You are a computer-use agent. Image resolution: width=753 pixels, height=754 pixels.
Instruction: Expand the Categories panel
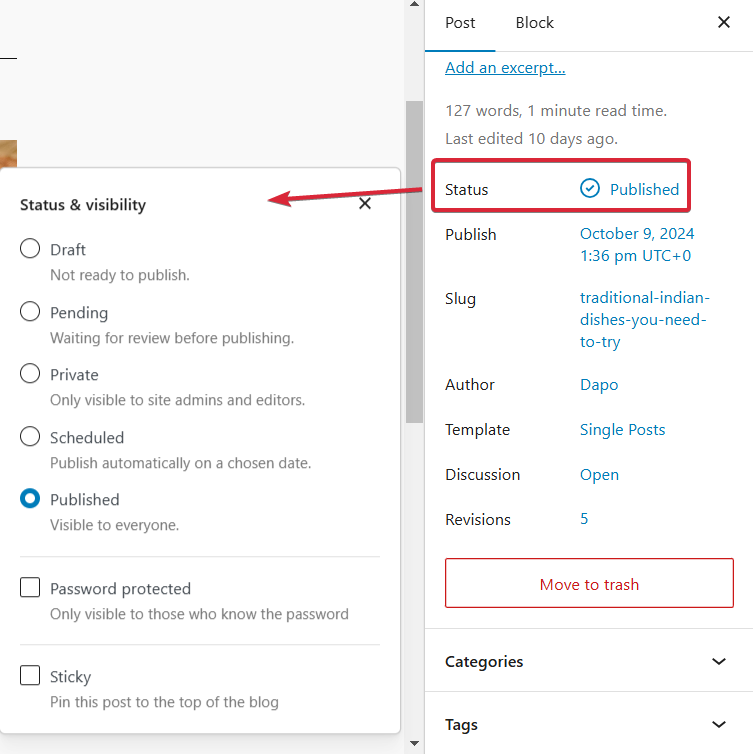click(x=718, y=661)
